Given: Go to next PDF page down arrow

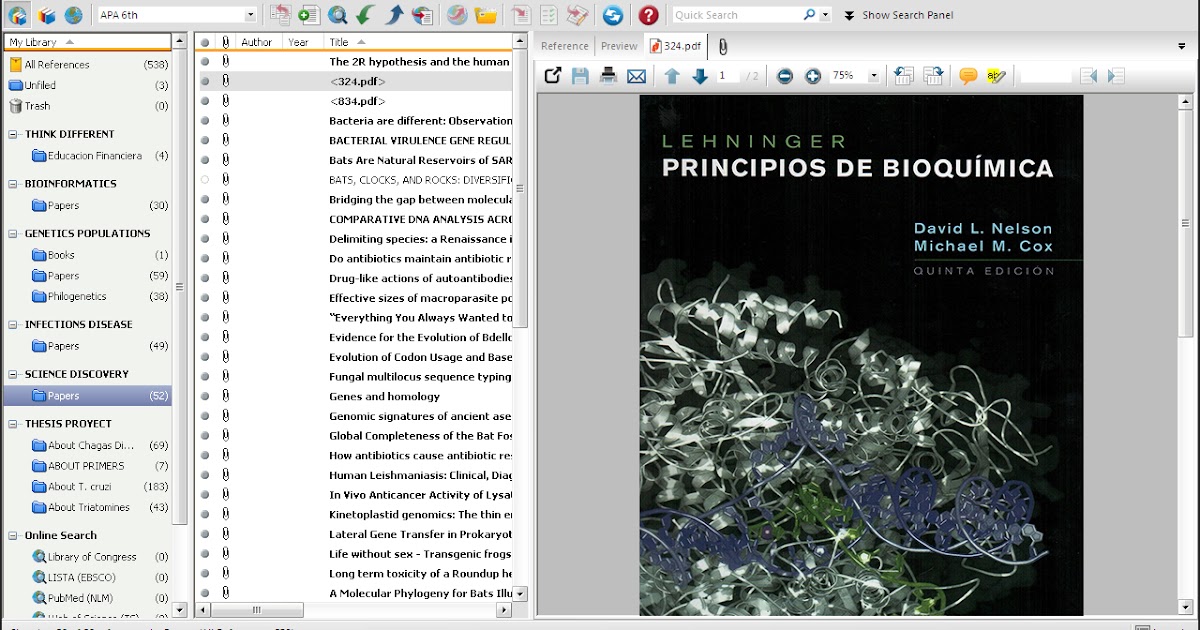Looking at the screenshot, I should click(x=700, y=76).
